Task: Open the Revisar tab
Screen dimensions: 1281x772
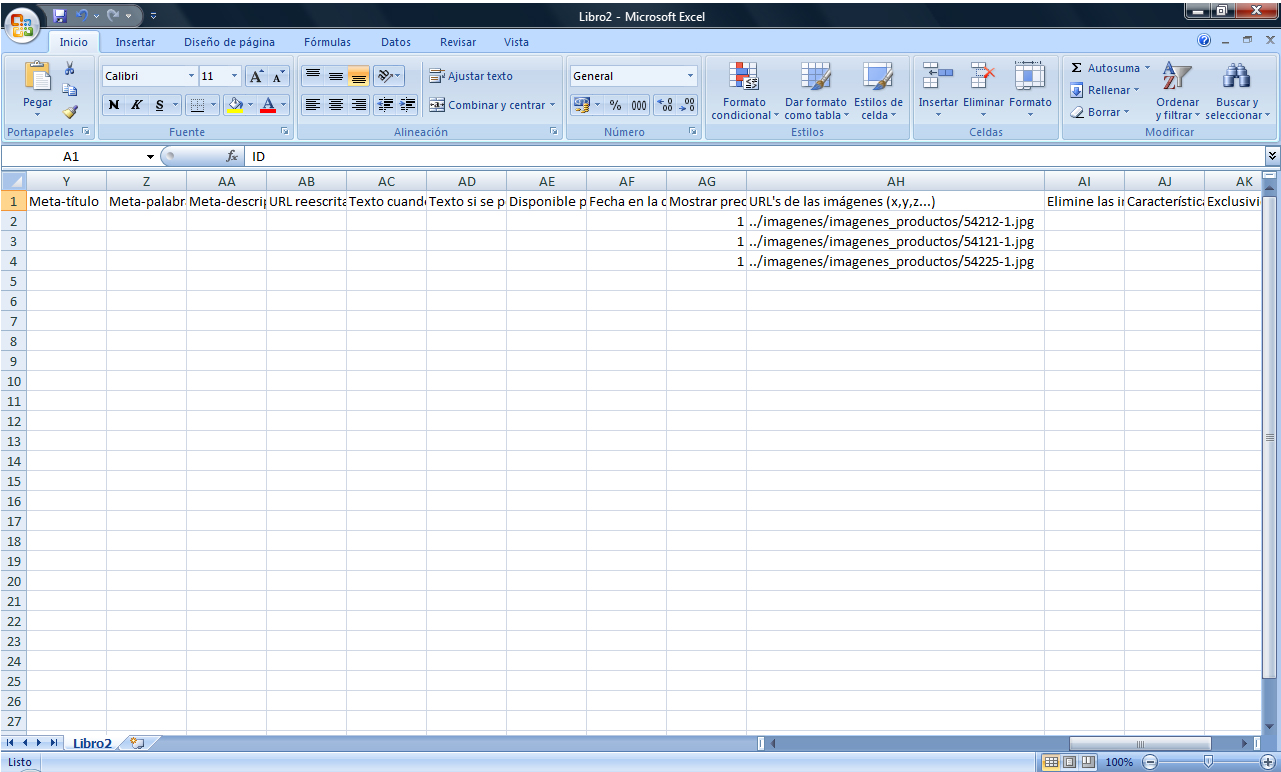Action: 458,42
